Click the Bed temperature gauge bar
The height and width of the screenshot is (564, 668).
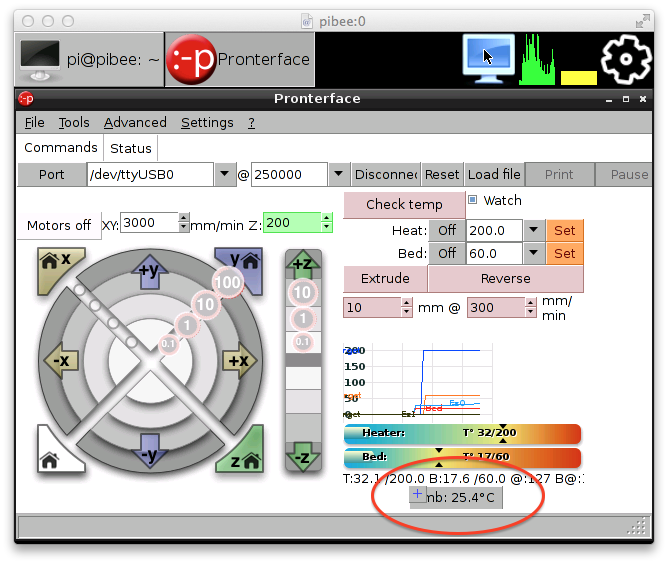tap(462, 457)
